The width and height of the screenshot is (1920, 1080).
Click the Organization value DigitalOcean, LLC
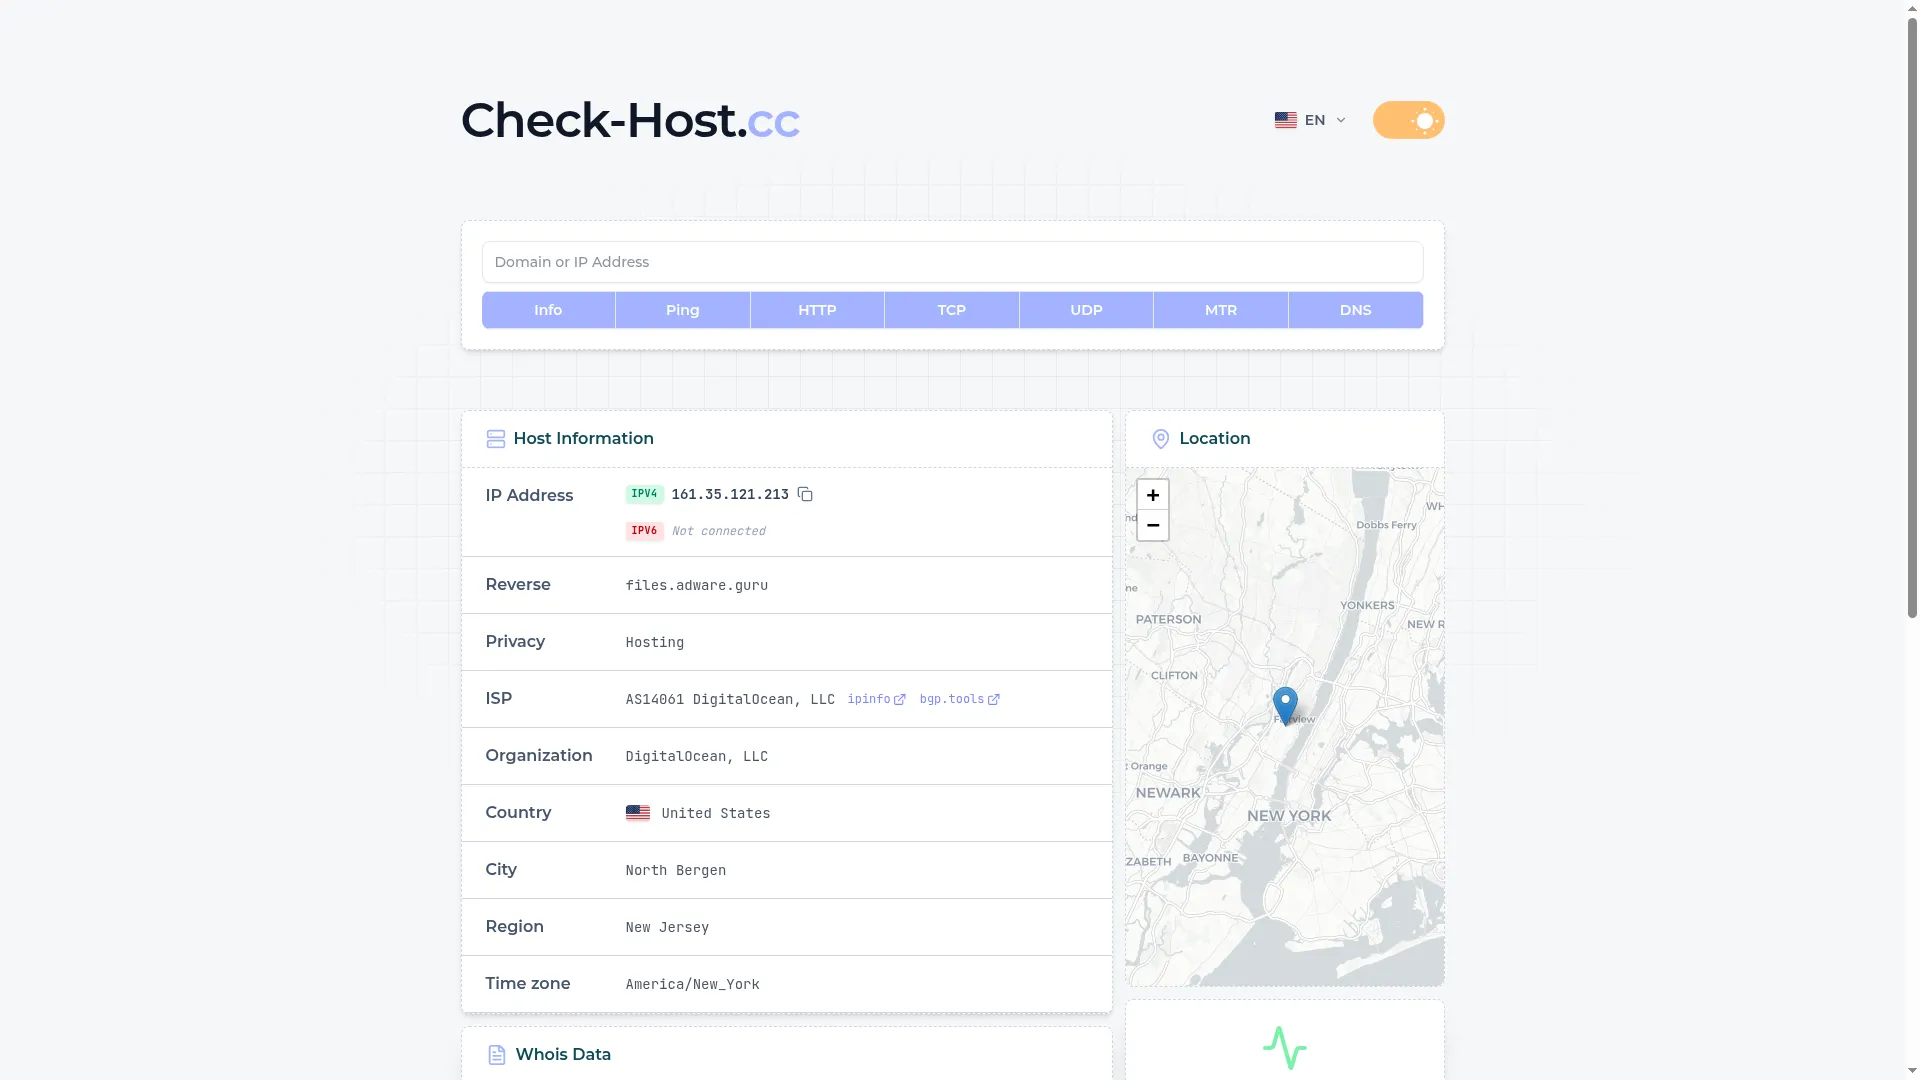coord(697,756)
